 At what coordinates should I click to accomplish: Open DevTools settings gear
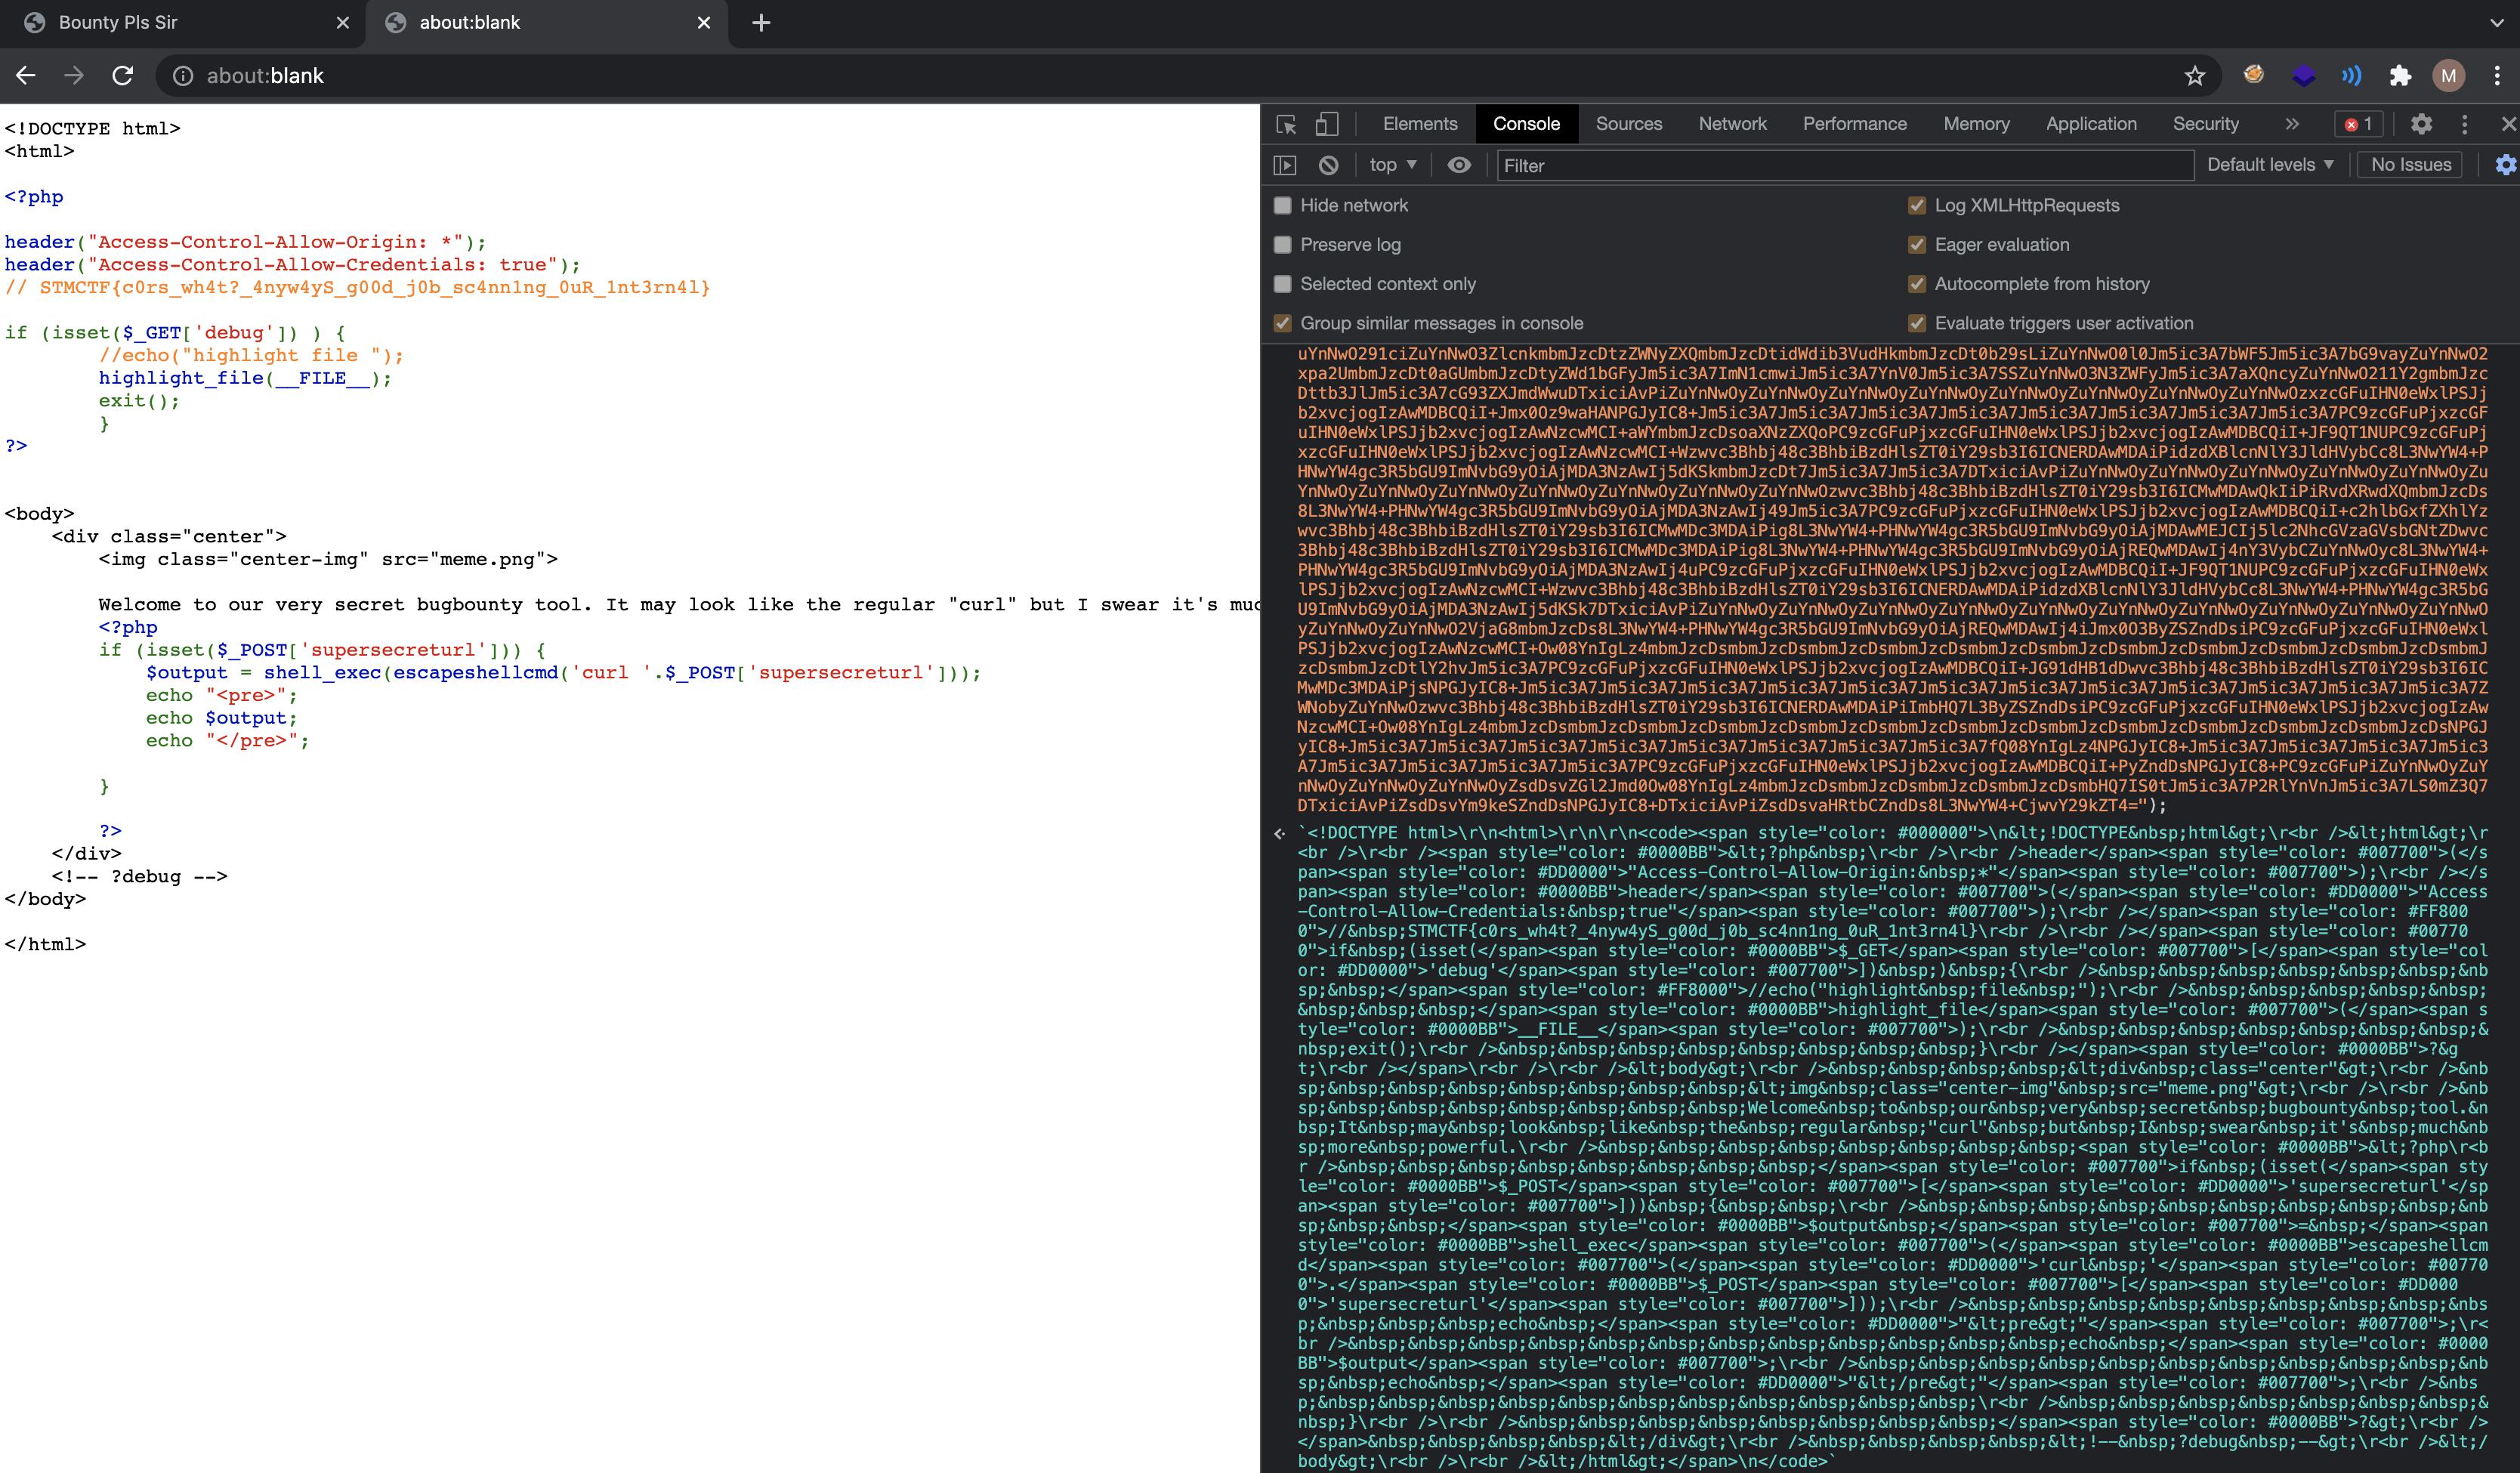coord(2421,124)
